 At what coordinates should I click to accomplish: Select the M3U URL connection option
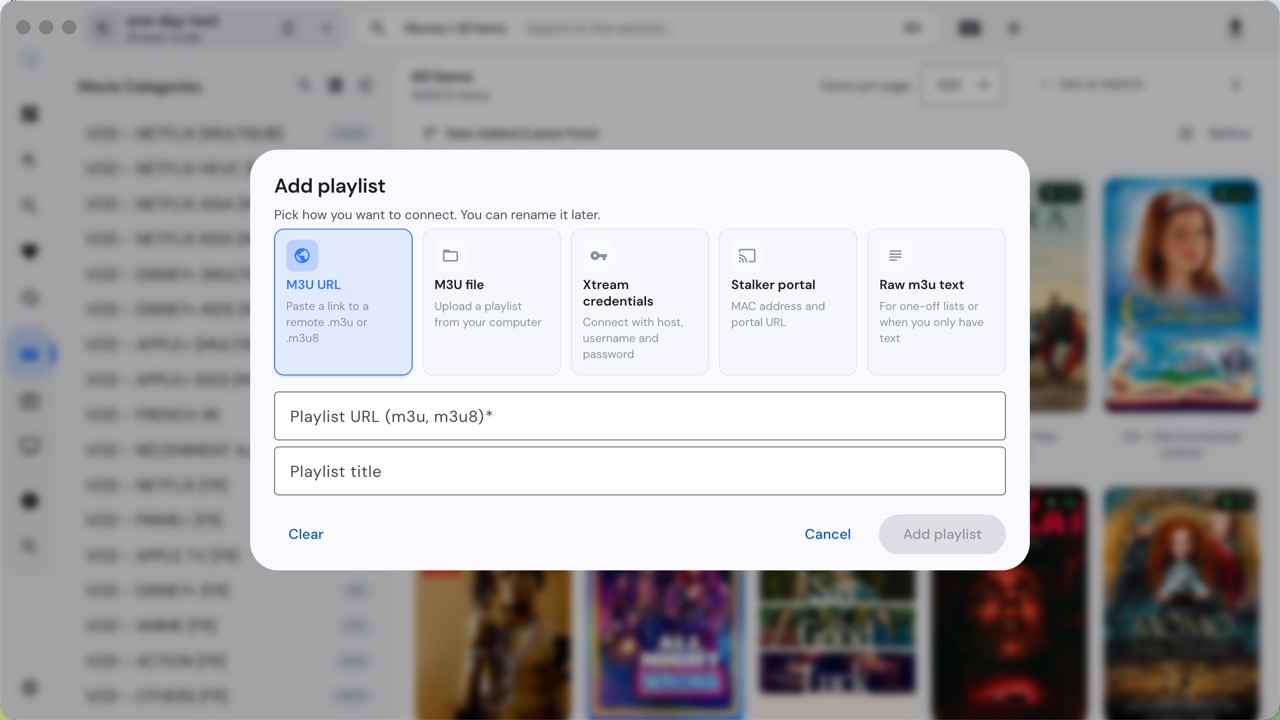tap(343, 302)
